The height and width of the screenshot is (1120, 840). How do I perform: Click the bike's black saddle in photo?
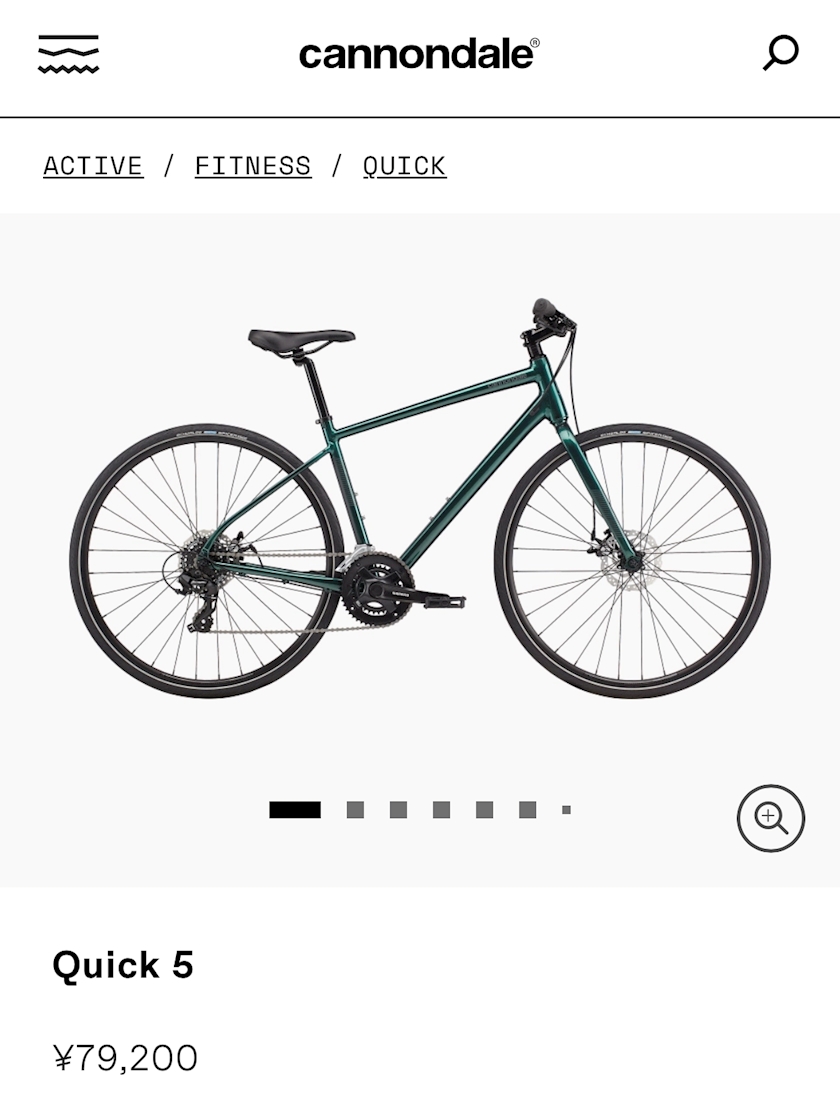tap(301, 339)
